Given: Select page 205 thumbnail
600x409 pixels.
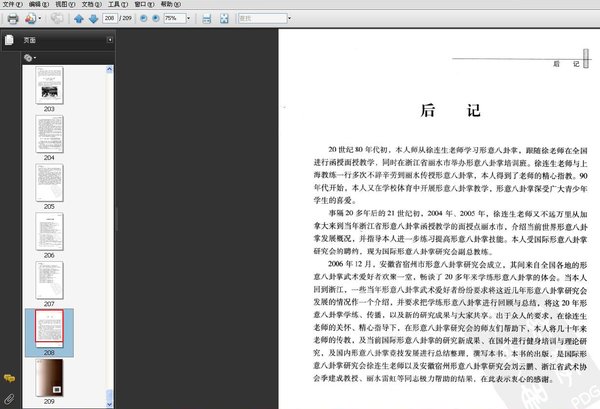Looking at the screenshot, I should click(x=49, y=183).
